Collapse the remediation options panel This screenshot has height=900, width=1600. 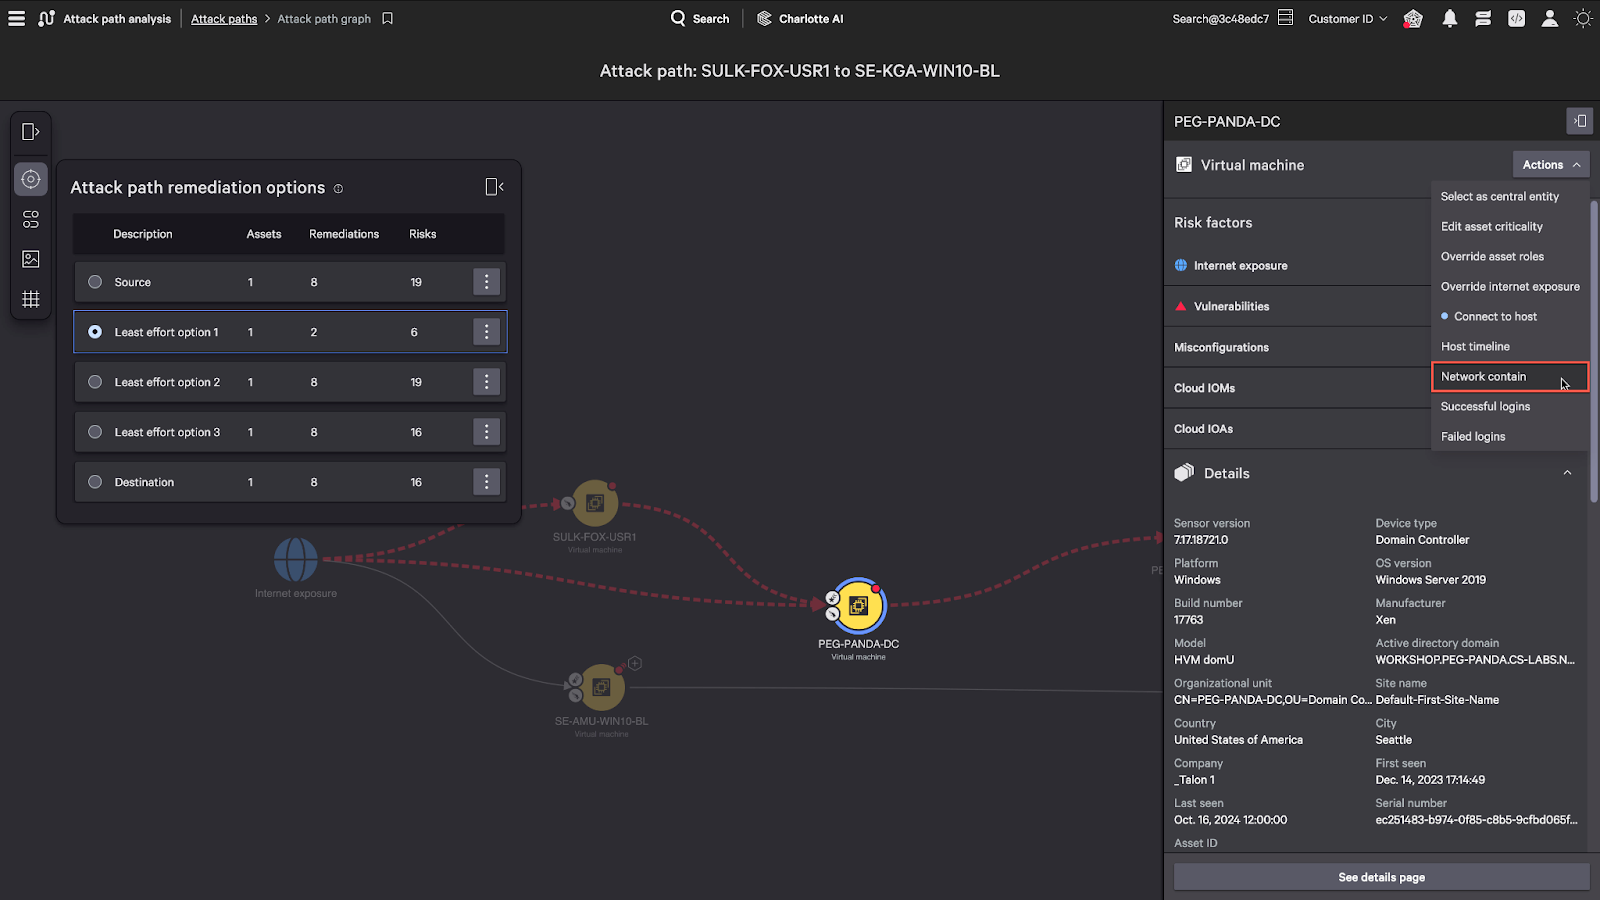click(494, 187)
